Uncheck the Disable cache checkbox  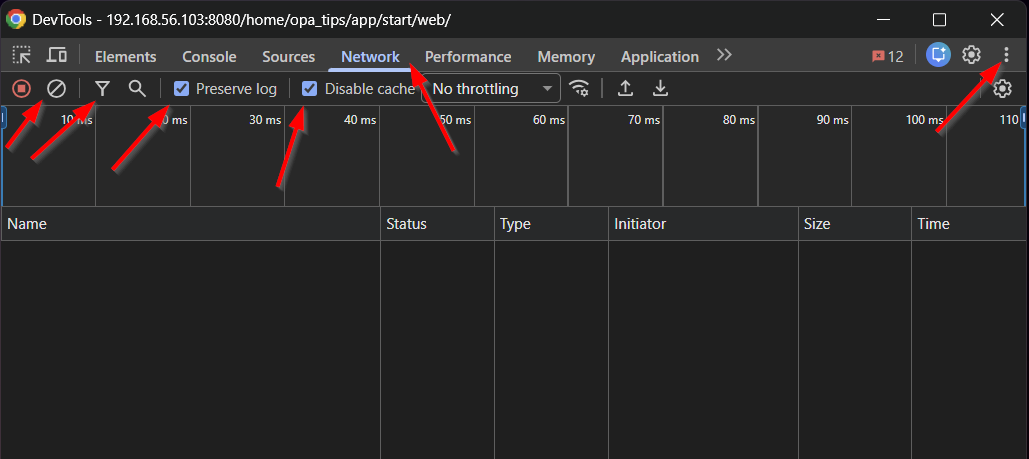pyautogui.click(x=310, y=89)
